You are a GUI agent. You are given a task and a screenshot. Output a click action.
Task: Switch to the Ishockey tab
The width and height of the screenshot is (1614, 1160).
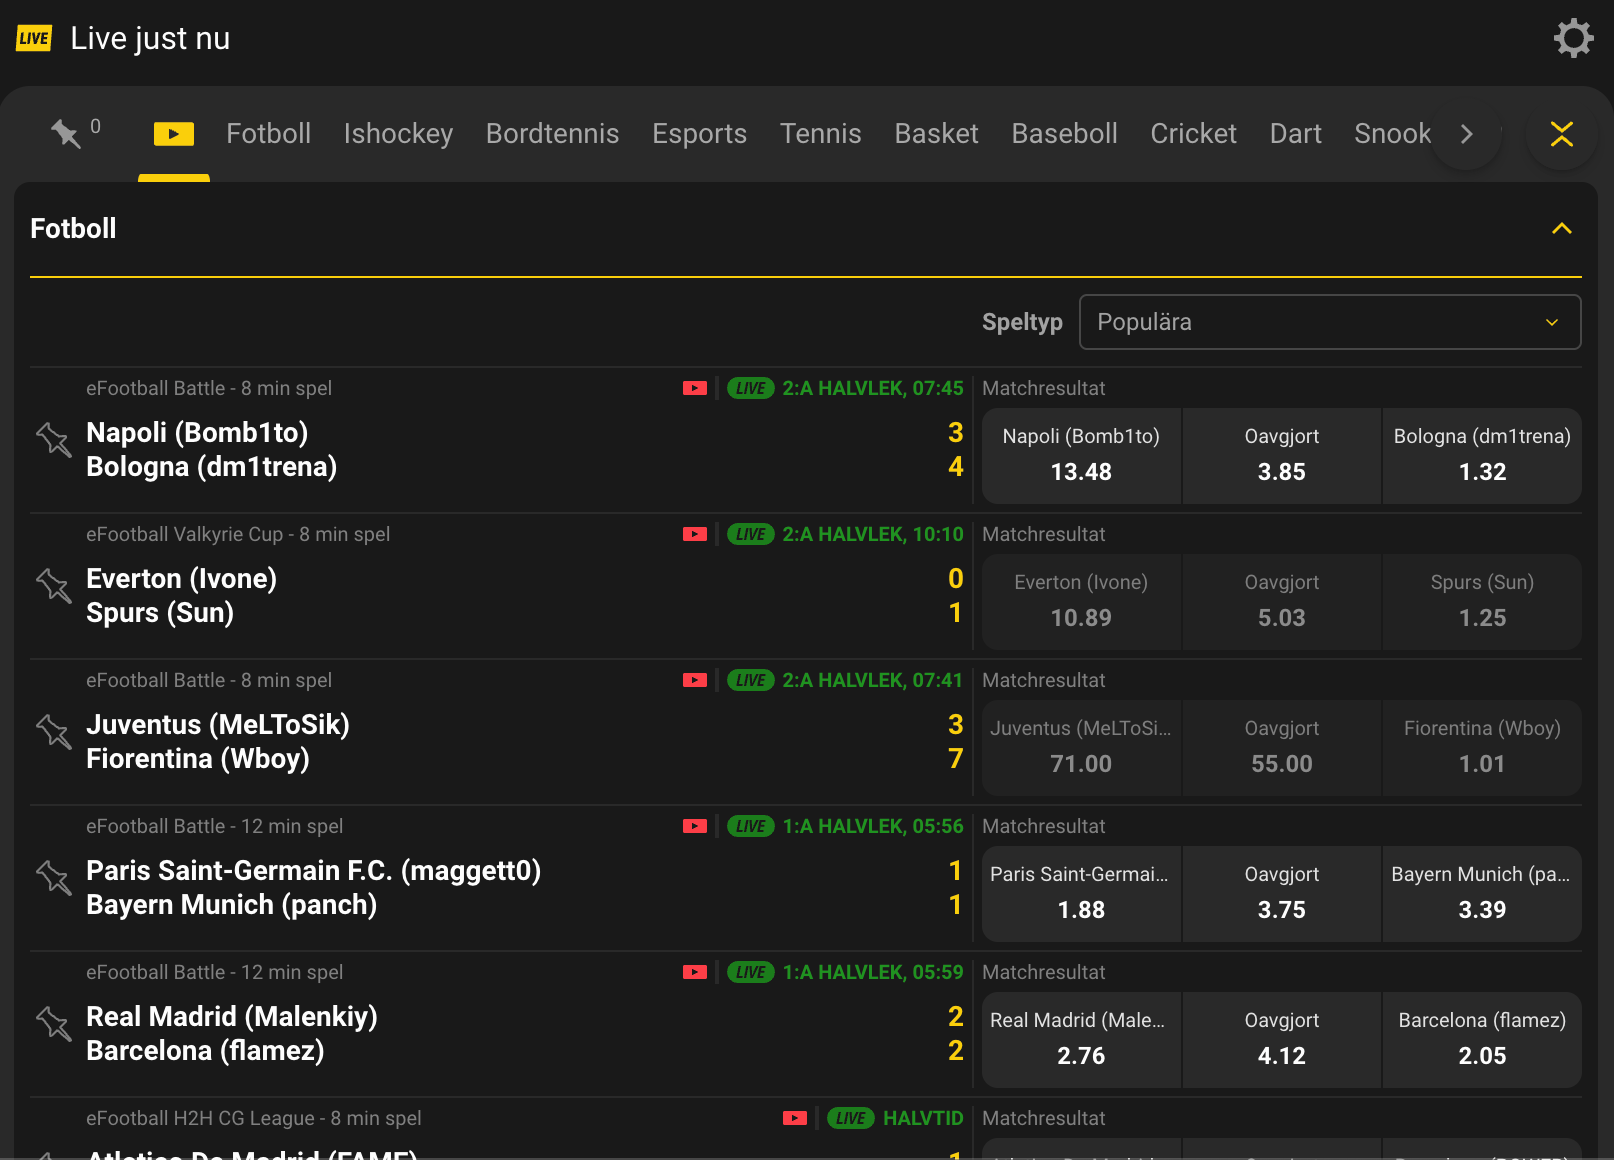click(x=398, y=134)
